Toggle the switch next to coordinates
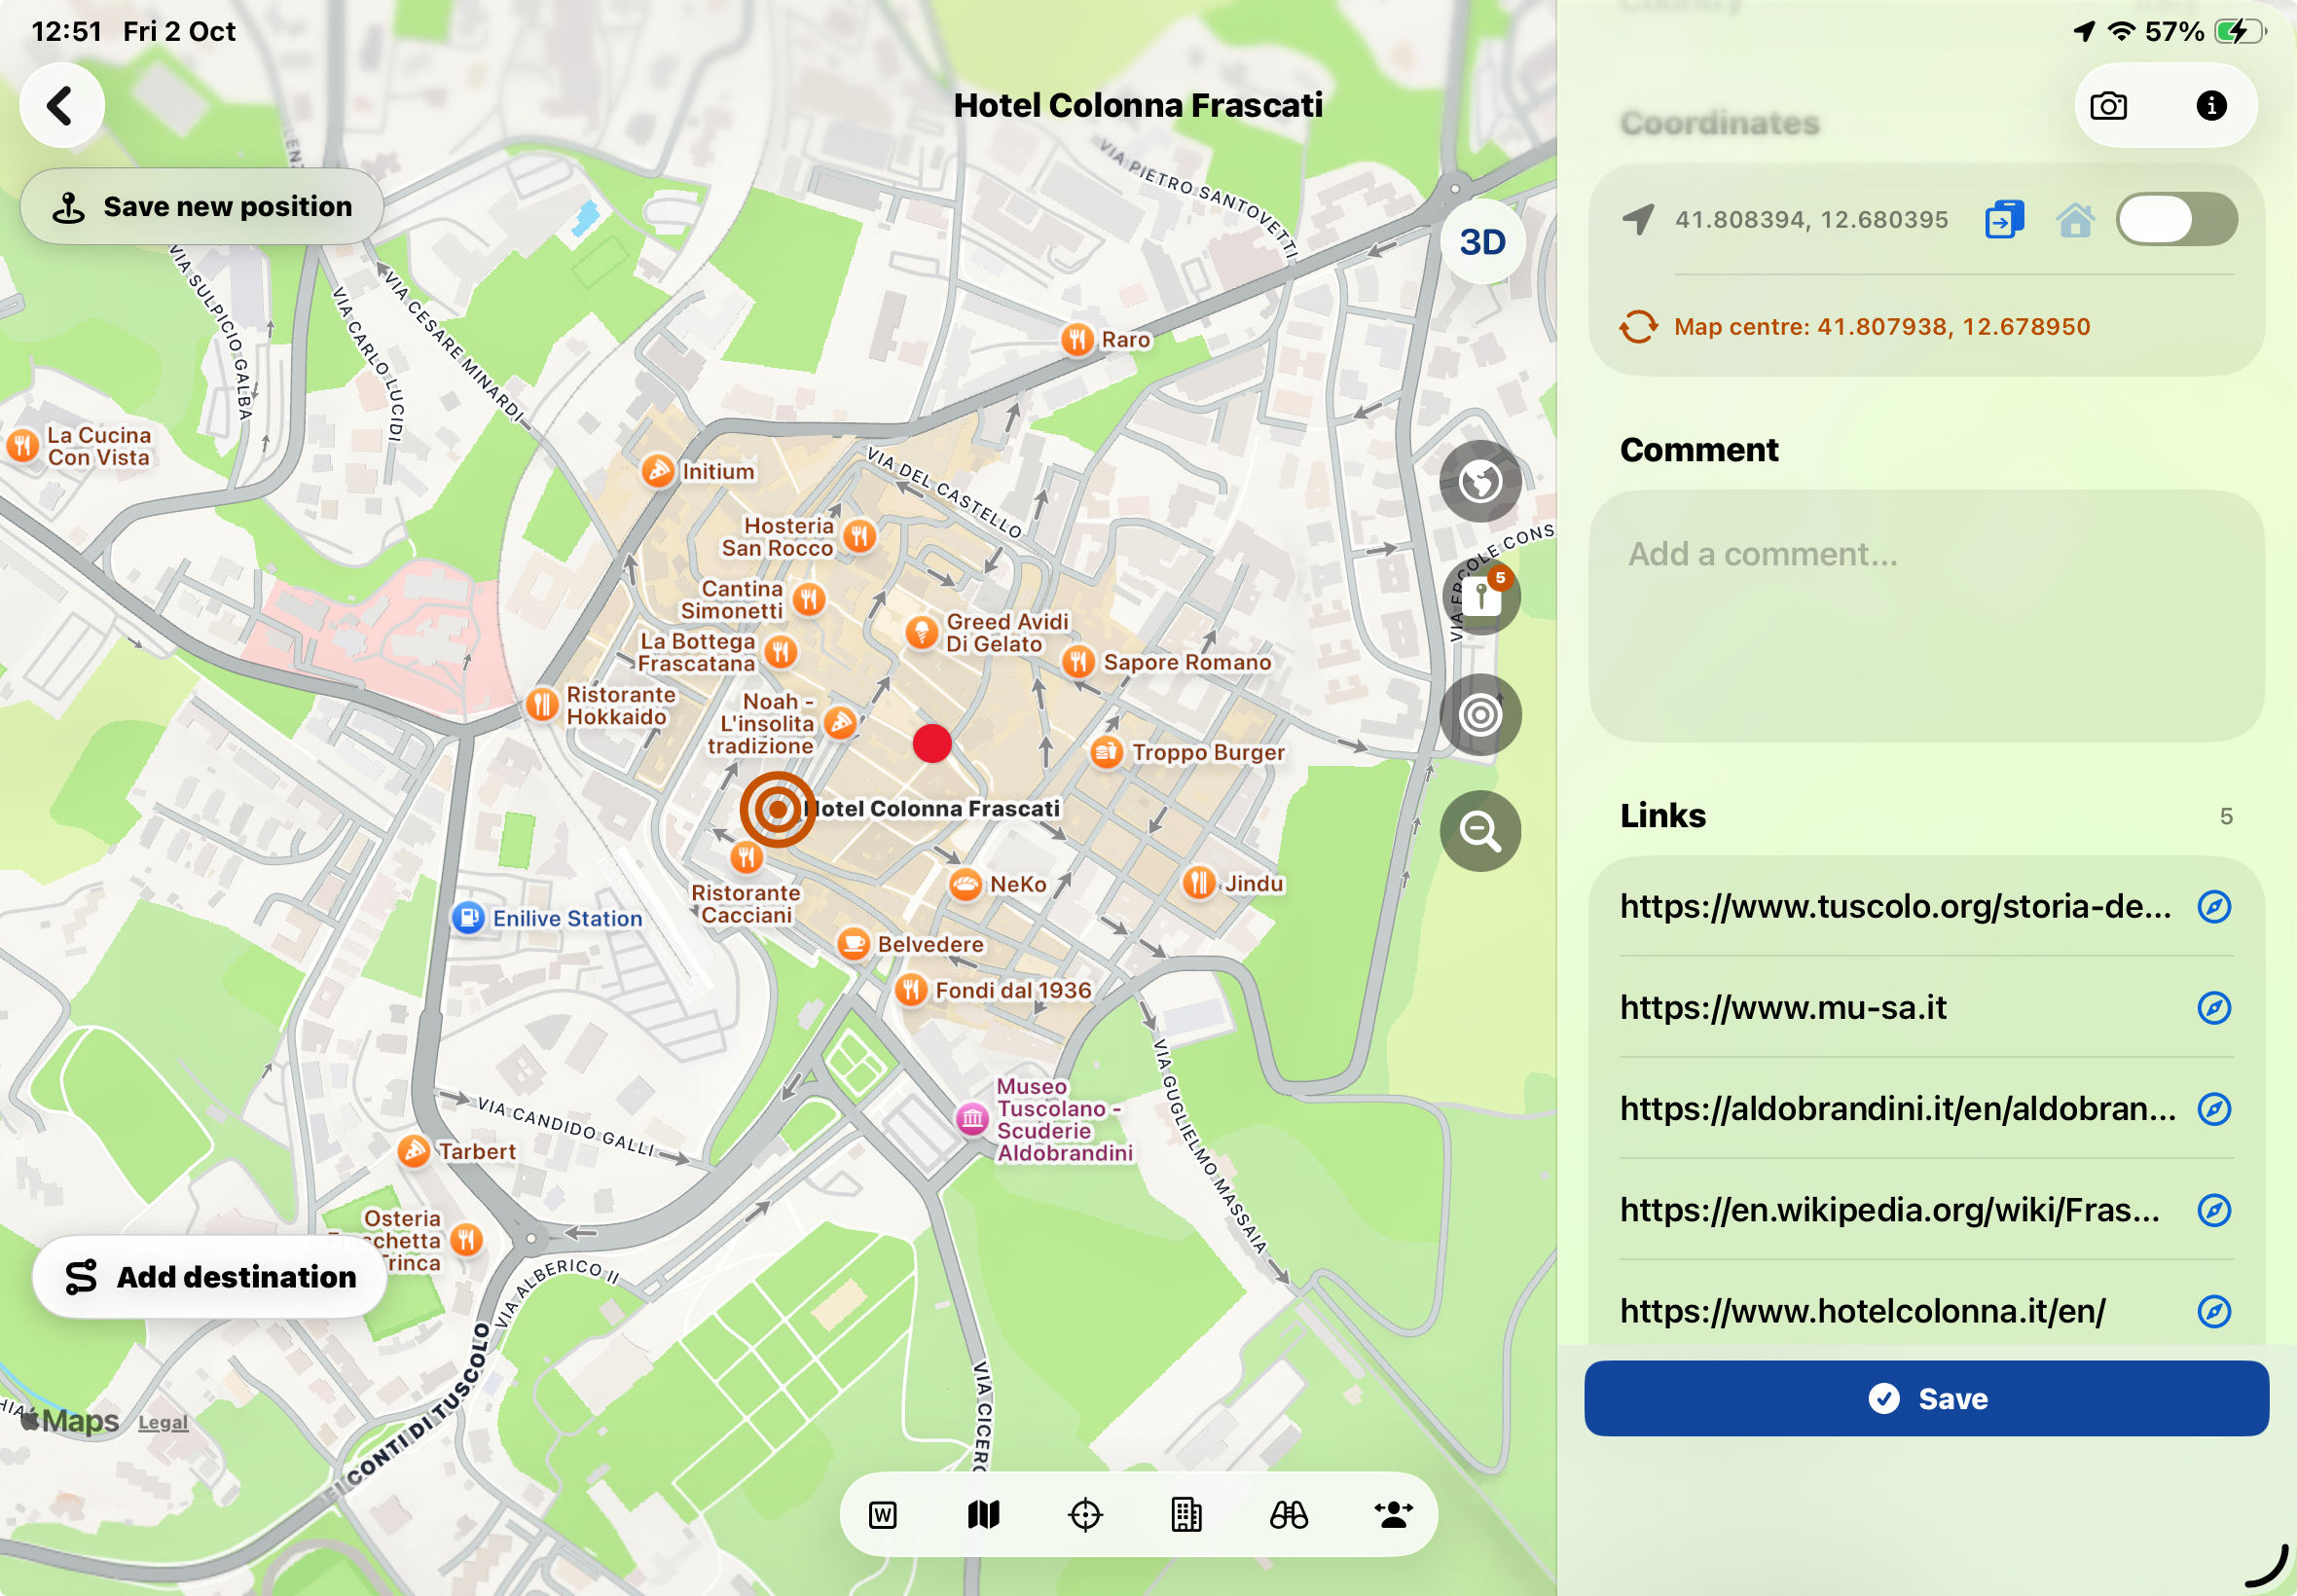 (x=2177, y=219)
